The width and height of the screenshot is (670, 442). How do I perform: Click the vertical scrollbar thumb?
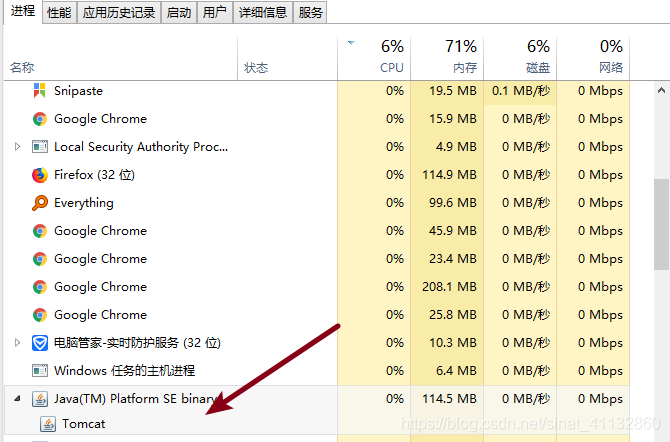pos(661,224)
